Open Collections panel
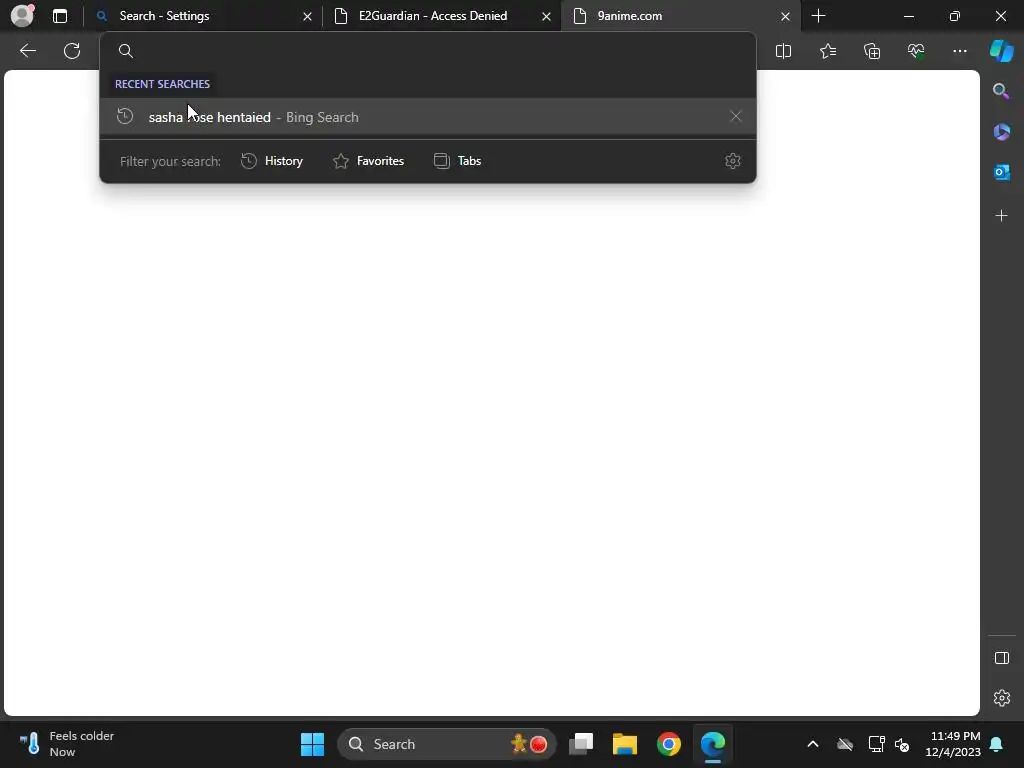The image size is (1024, 768). (x=872, y=51)
